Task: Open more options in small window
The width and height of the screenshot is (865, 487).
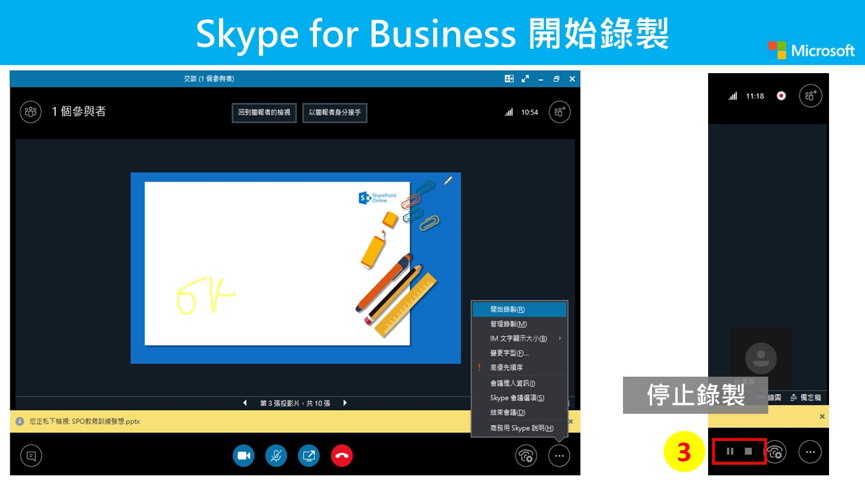Action: pyautogui.click(x=810, y=452)
